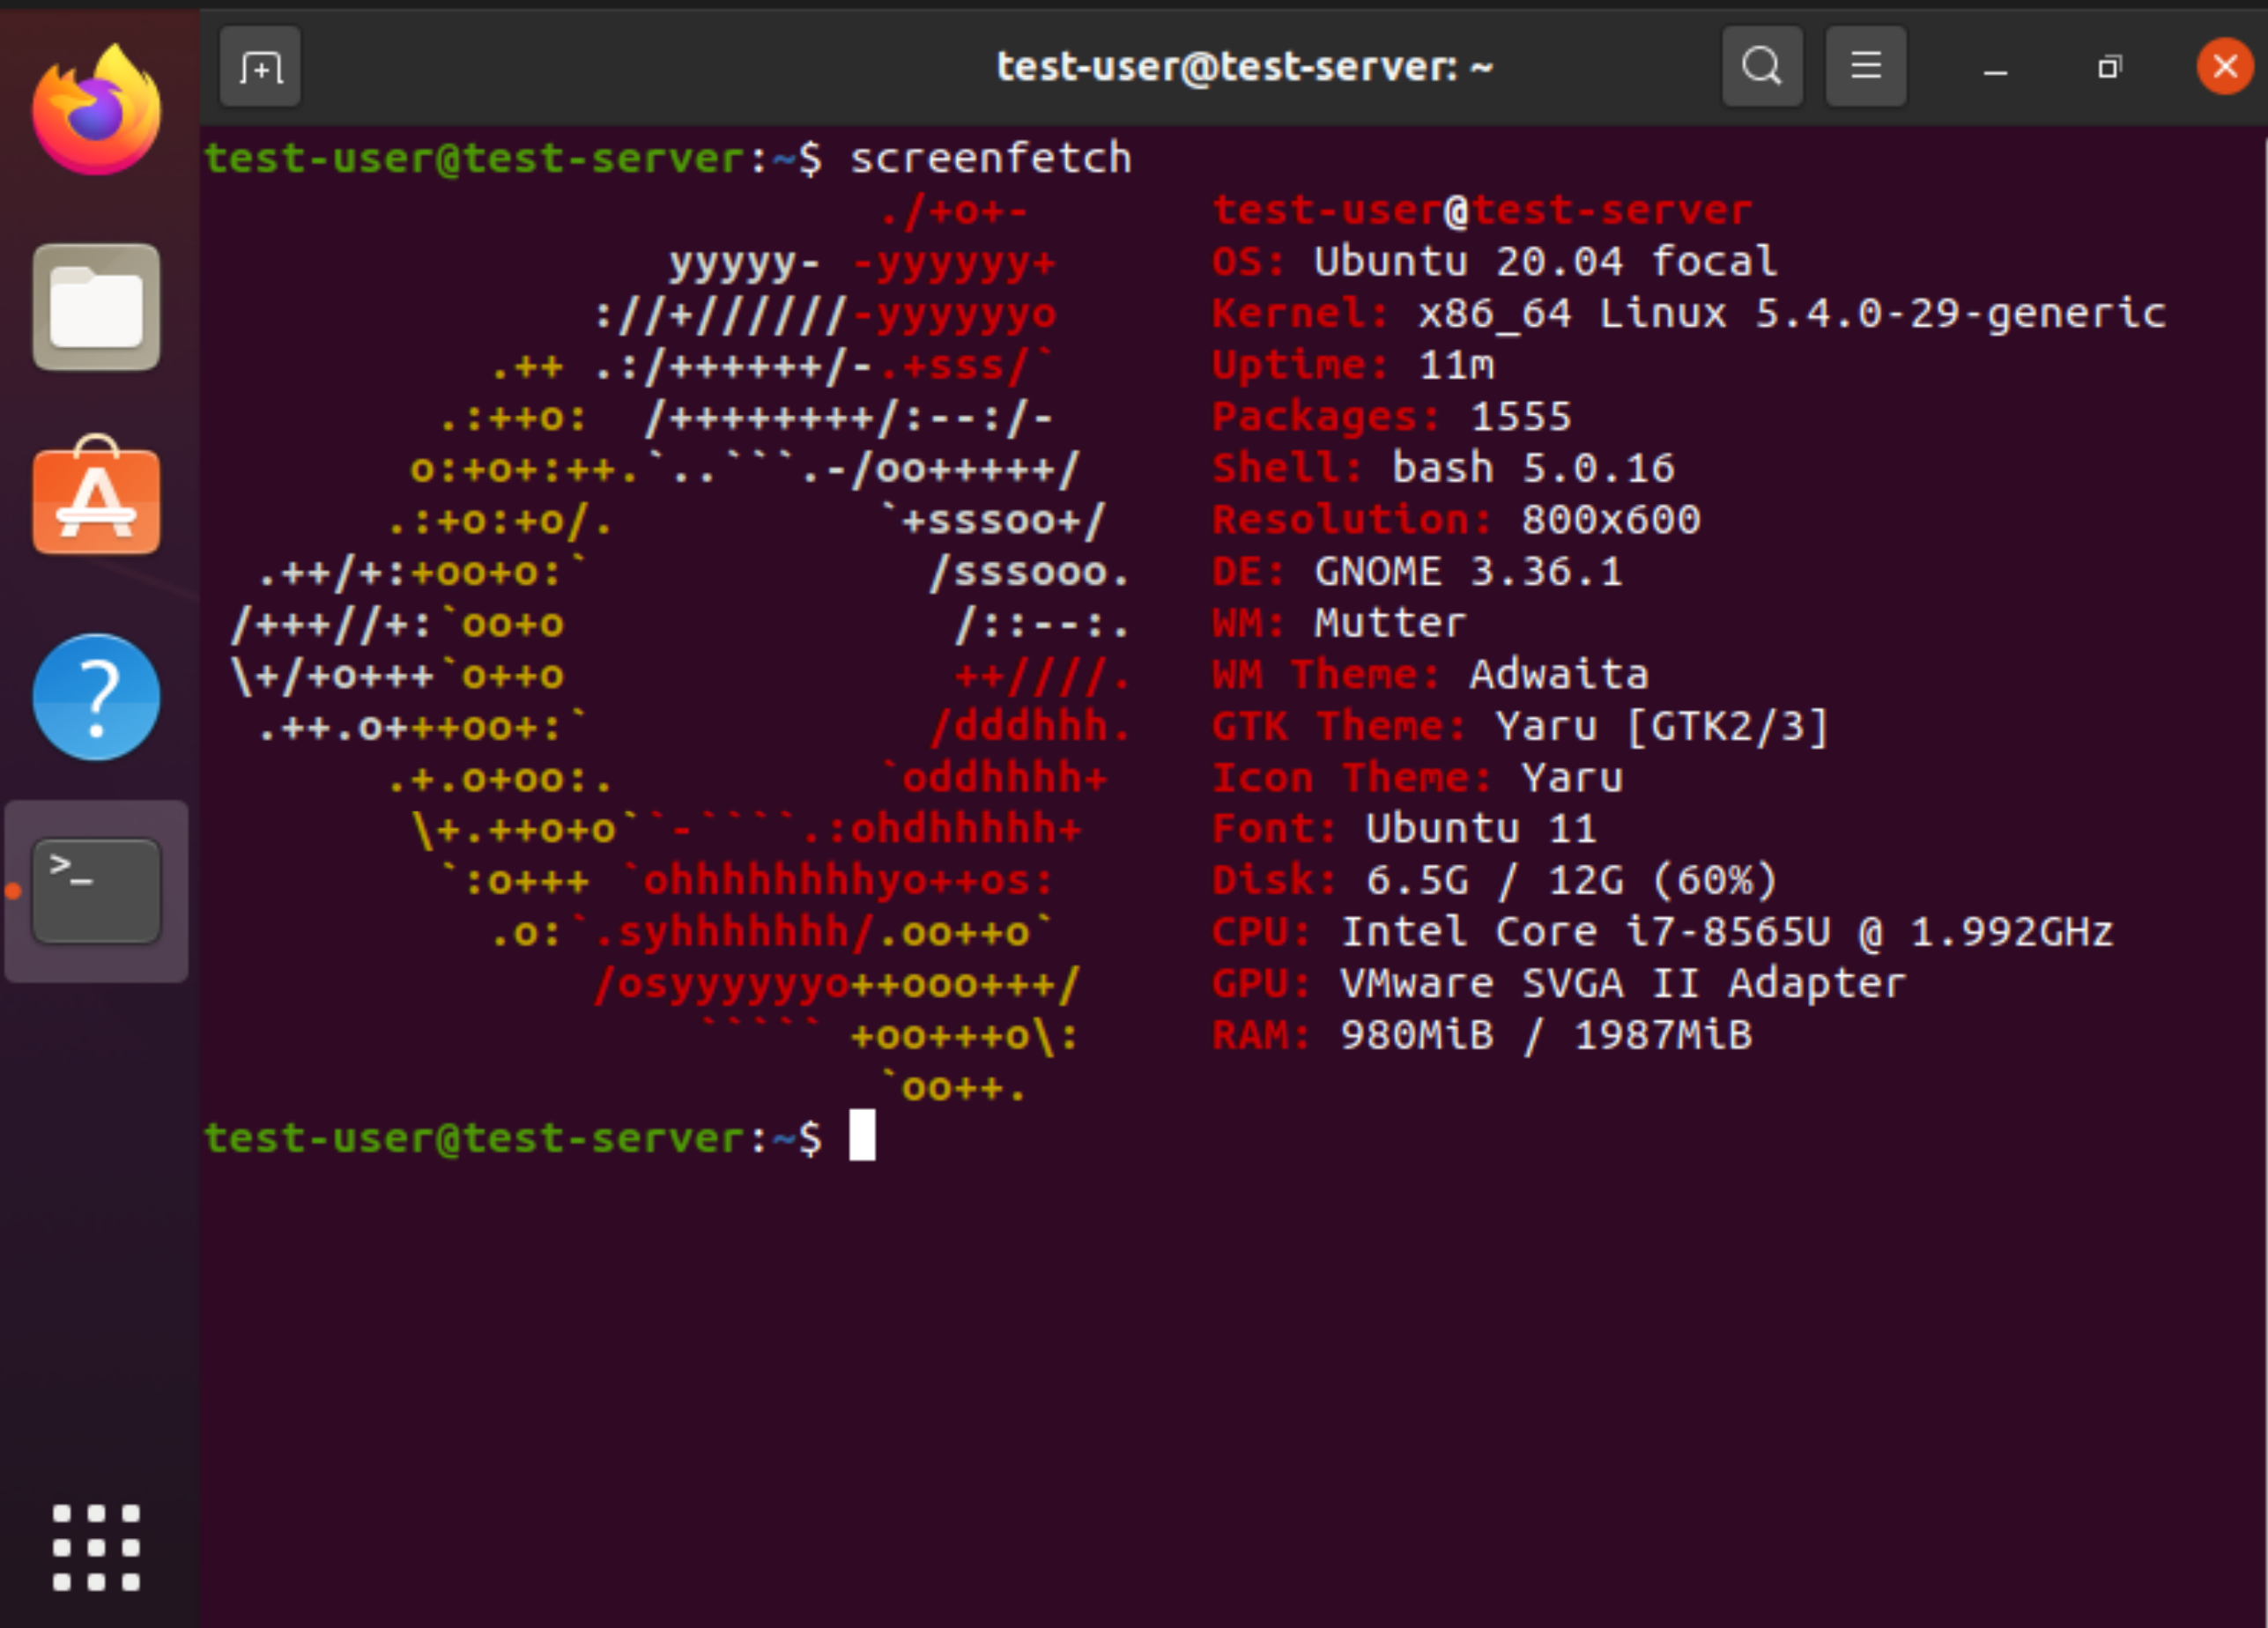The height and width of the screenshot is (1628, 2268).
Task: Launch Firefox from the dock
Action: click(96, 110)
